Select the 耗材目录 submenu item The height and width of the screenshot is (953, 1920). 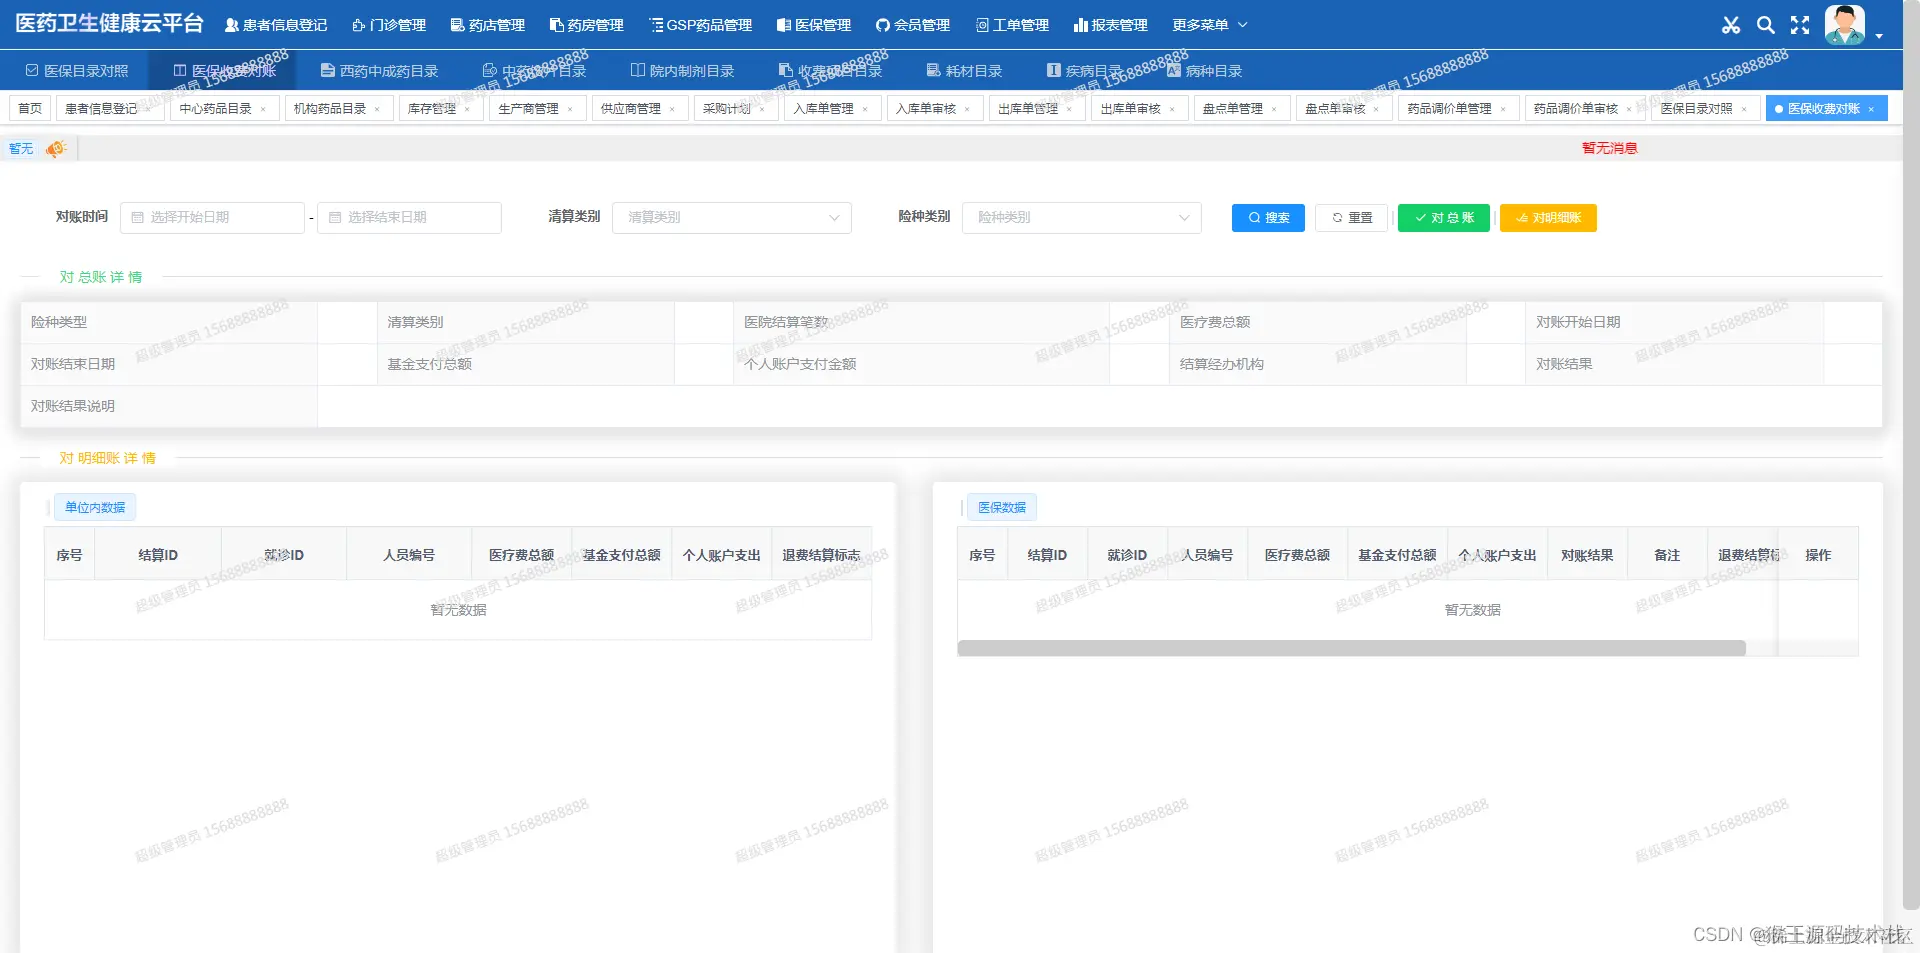click(x=964, y=71)
